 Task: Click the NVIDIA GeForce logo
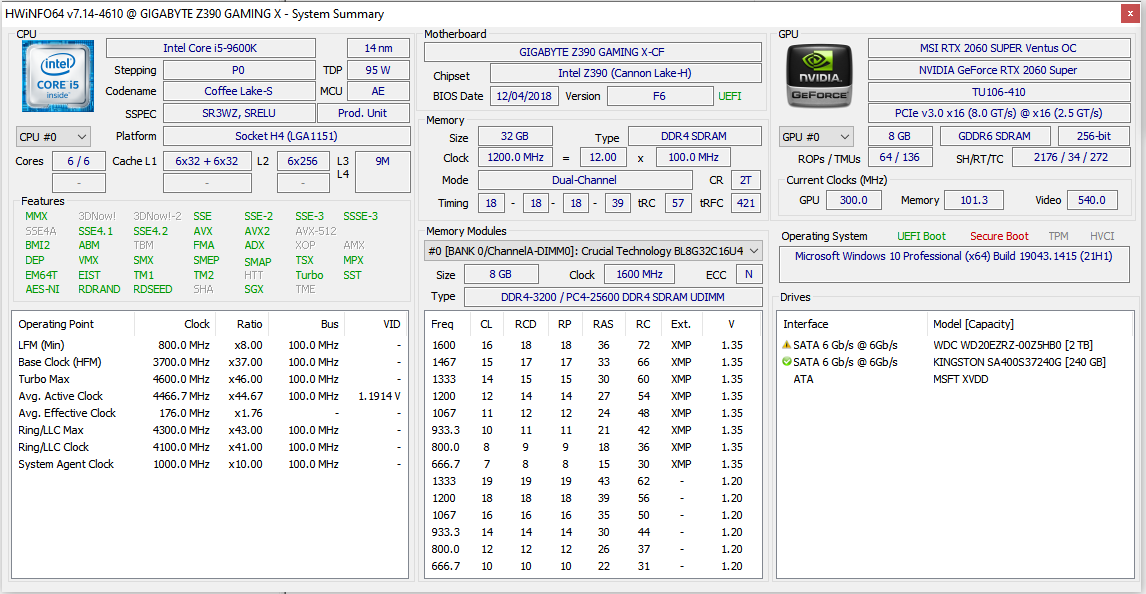819,77
